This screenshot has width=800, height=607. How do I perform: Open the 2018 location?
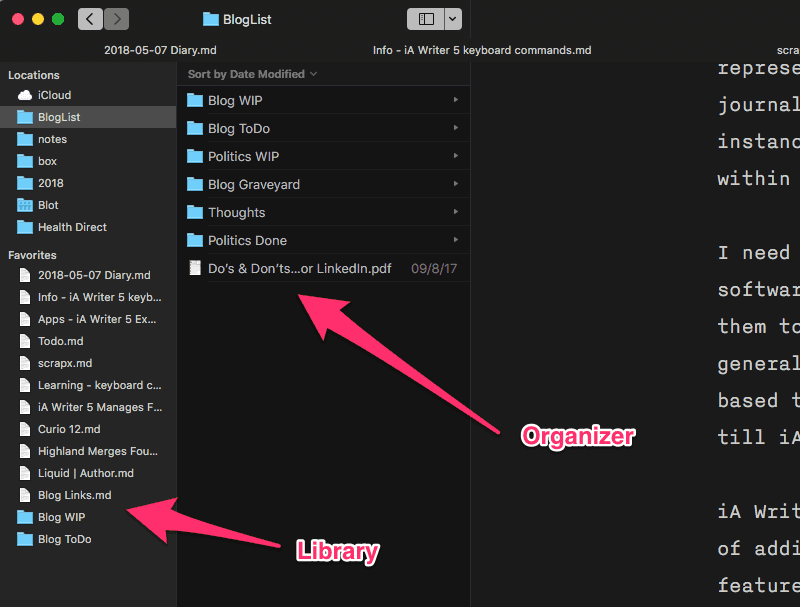click(88, 183)
